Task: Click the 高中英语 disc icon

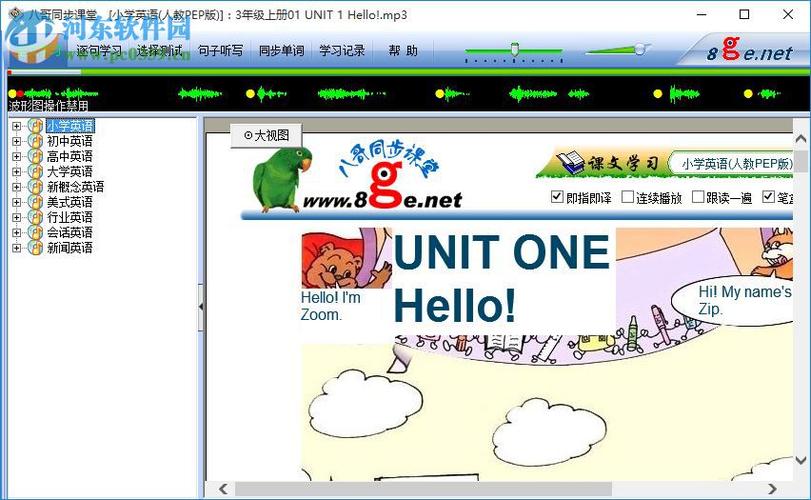Action: coord(35,156)
